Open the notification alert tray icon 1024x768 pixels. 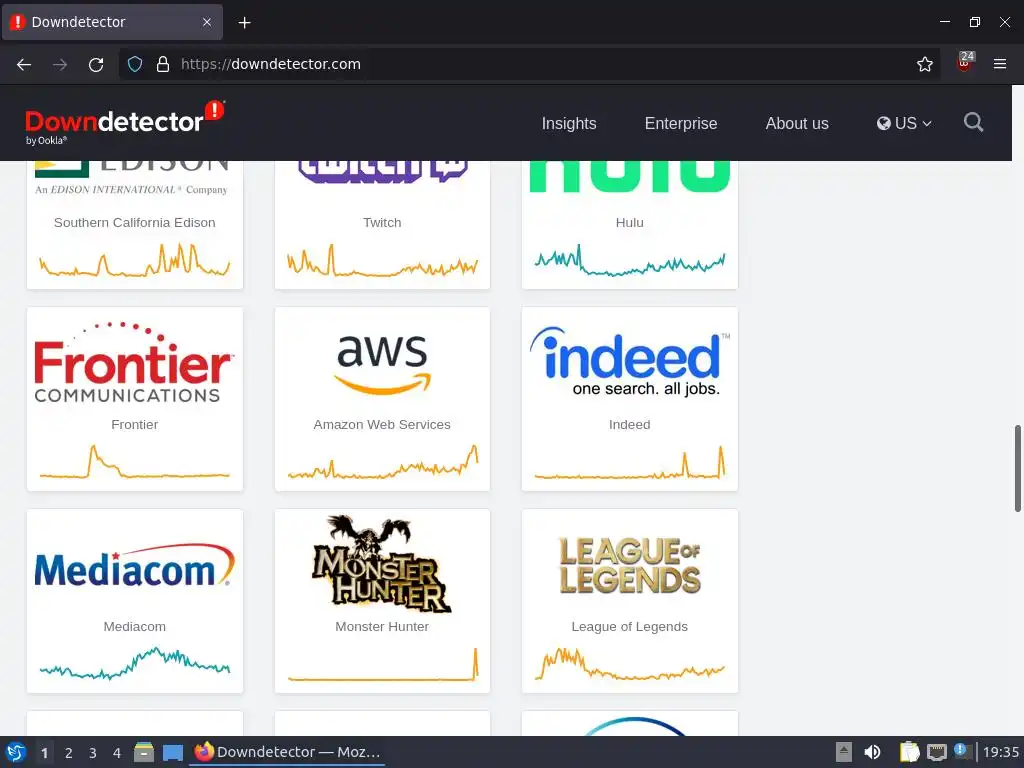point(961,752)
